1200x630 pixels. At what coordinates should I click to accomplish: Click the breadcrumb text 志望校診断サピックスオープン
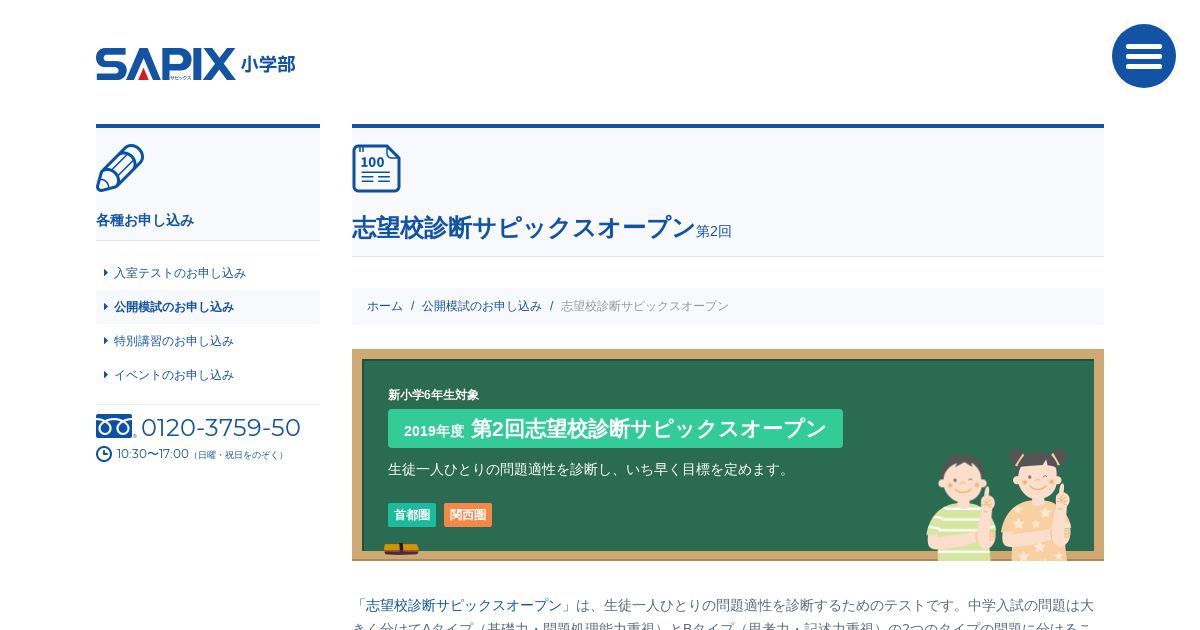pos(645,306)
